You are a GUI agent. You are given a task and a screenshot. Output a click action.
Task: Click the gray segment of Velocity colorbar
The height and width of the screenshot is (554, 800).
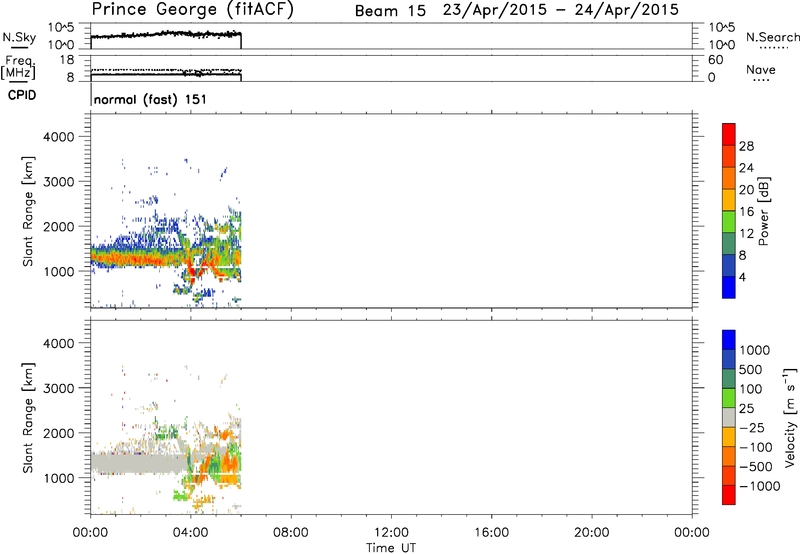point(729,417)
